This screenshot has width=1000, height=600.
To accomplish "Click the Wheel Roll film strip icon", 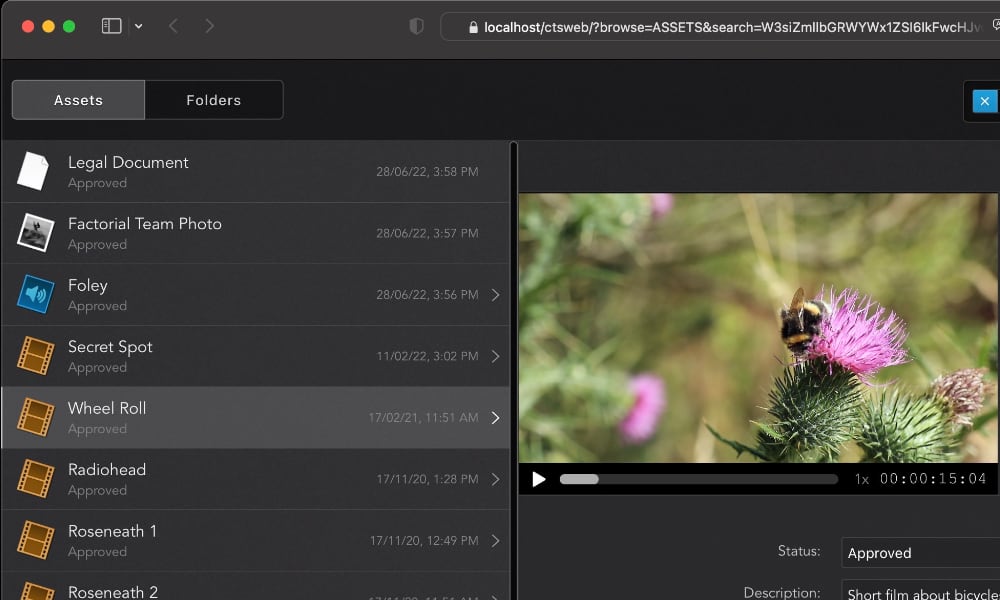I will pyautogui.click(x=35, y=417).
